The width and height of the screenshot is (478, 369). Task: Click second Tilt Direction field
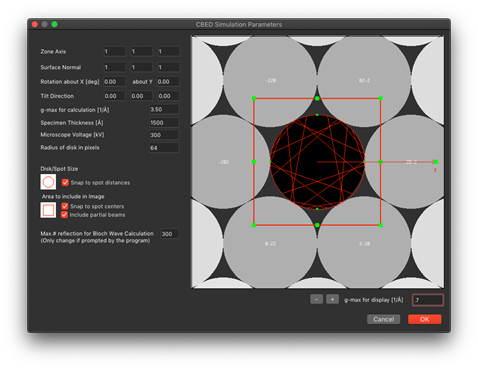142,96
